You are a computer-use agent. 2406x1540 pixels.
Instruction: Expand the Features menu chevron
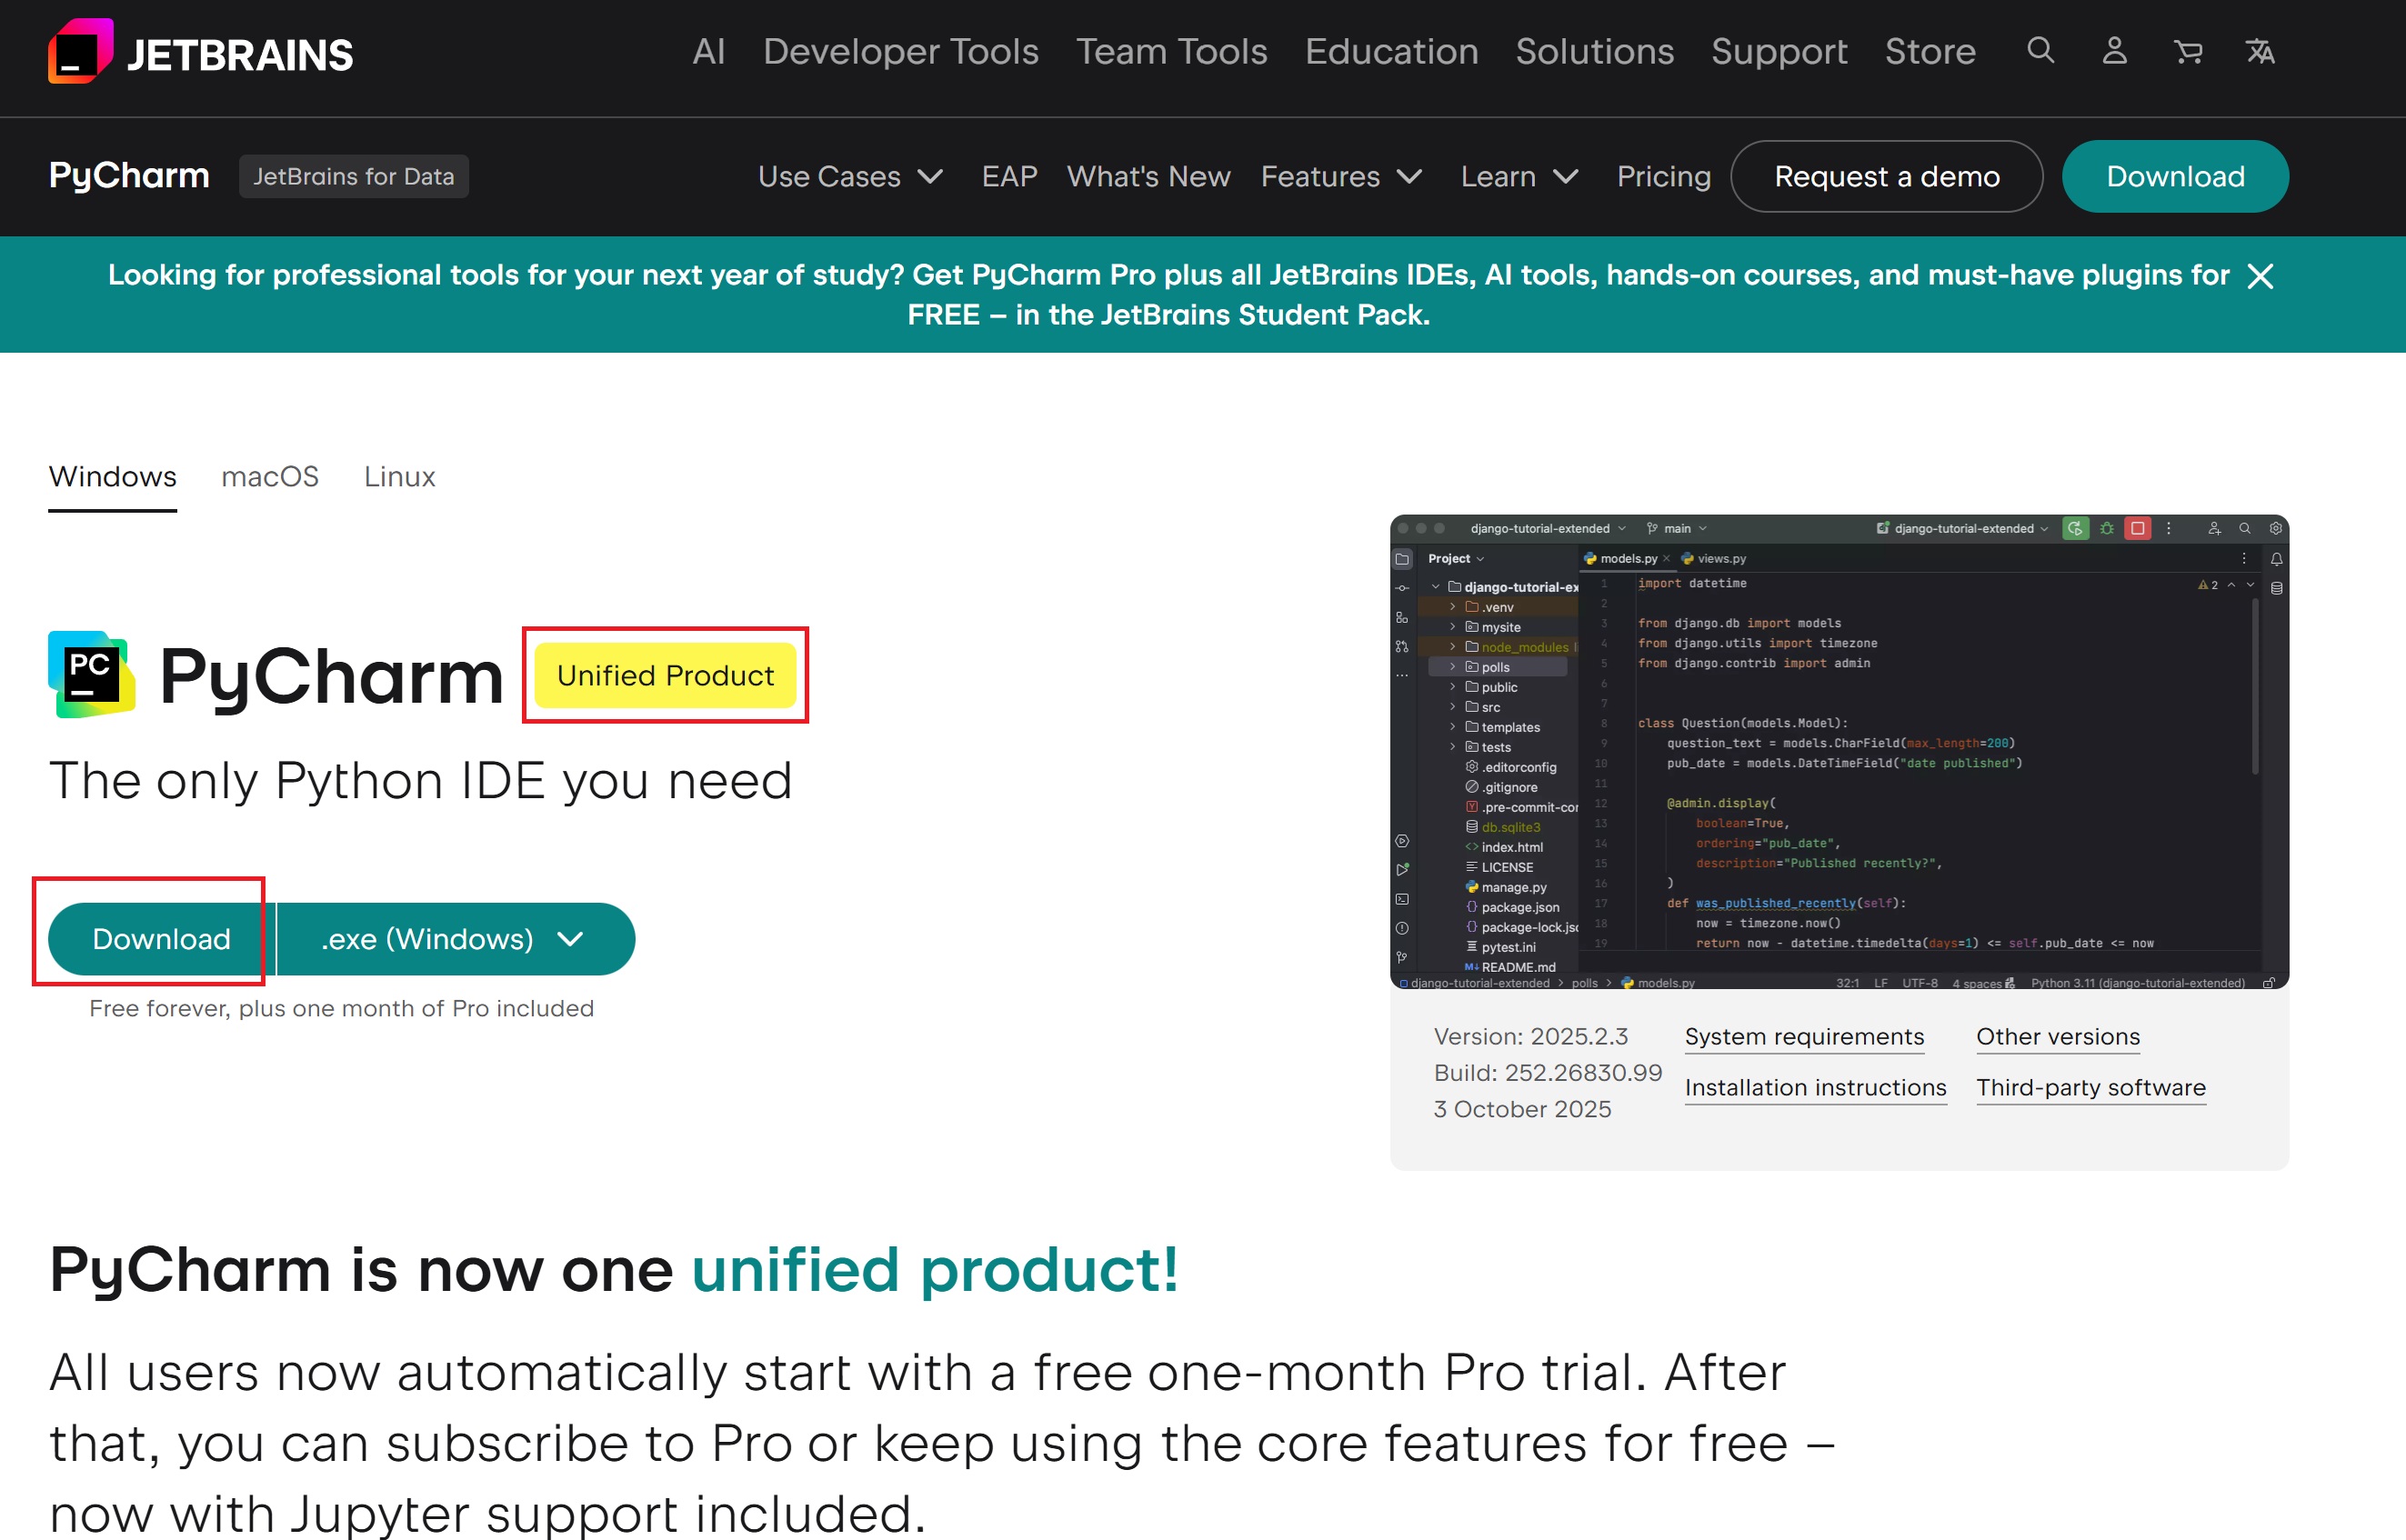click(1409, 177)
